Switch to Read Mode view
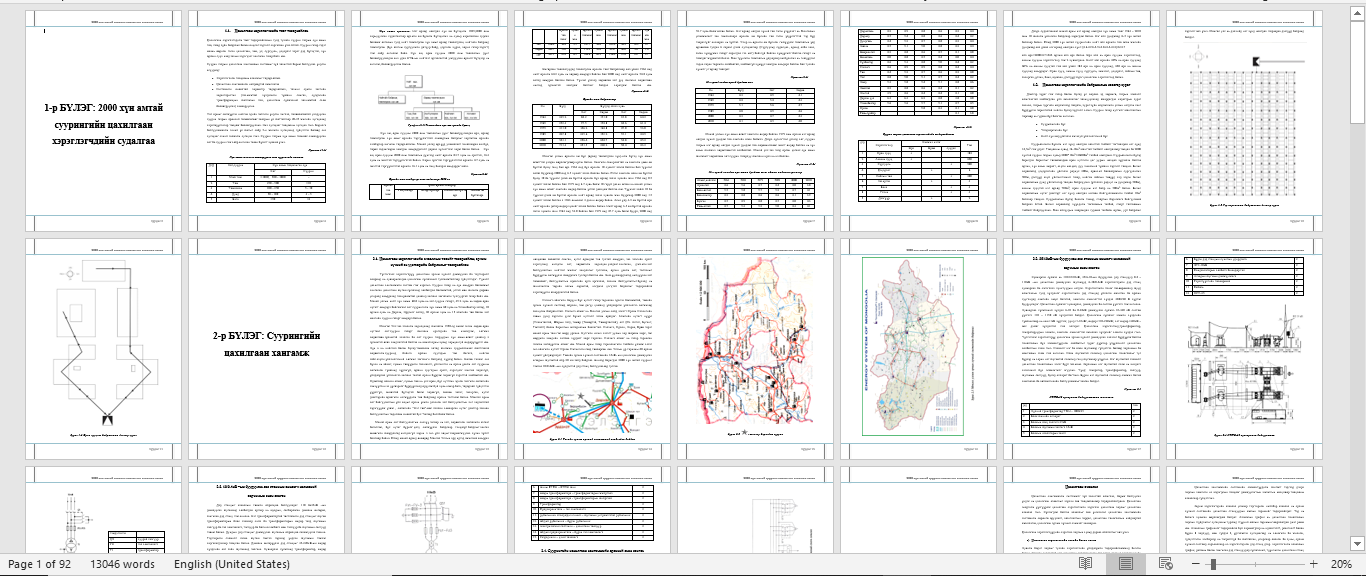 click(1086, 564)
